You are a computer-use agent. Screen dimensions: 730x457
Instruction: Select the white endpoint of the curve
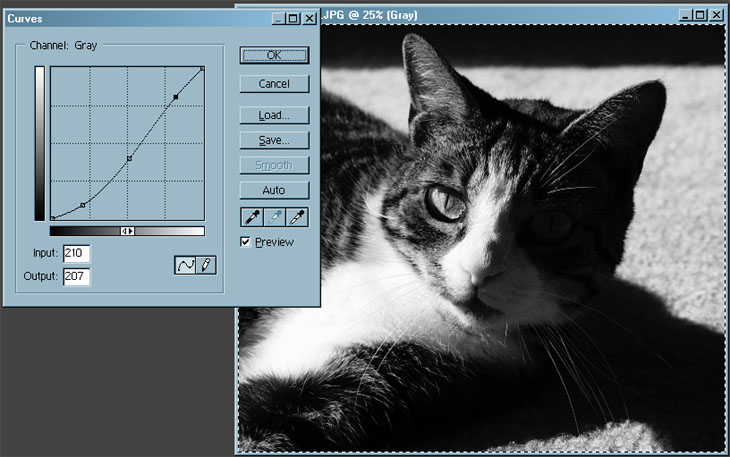202,68
